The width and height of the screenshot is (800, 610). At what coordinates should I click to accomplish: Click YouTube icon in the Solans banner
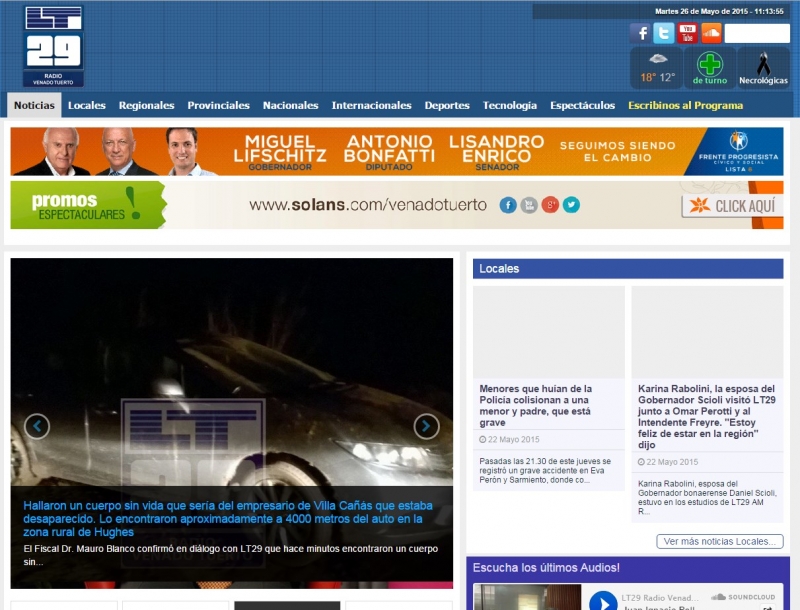click(x=529, y=205)
